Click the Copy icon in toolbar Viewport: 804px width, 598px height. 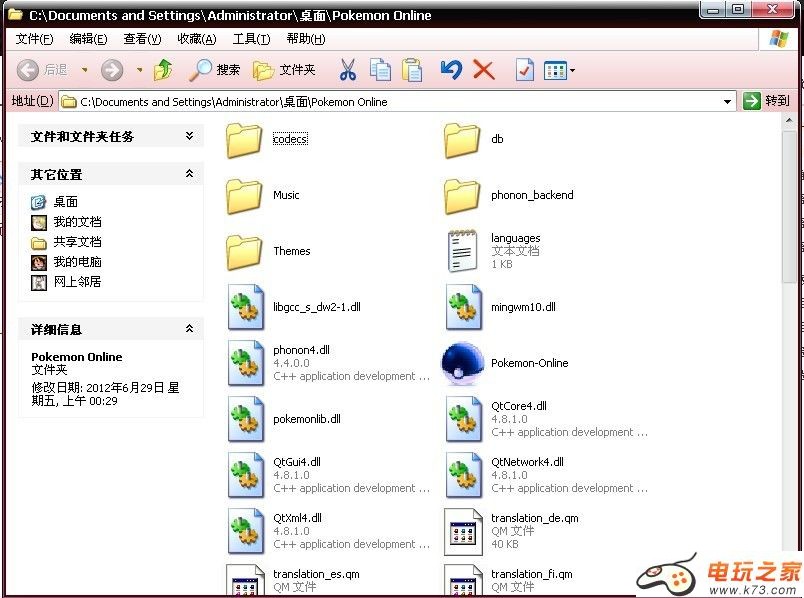[x=380, y=70]
